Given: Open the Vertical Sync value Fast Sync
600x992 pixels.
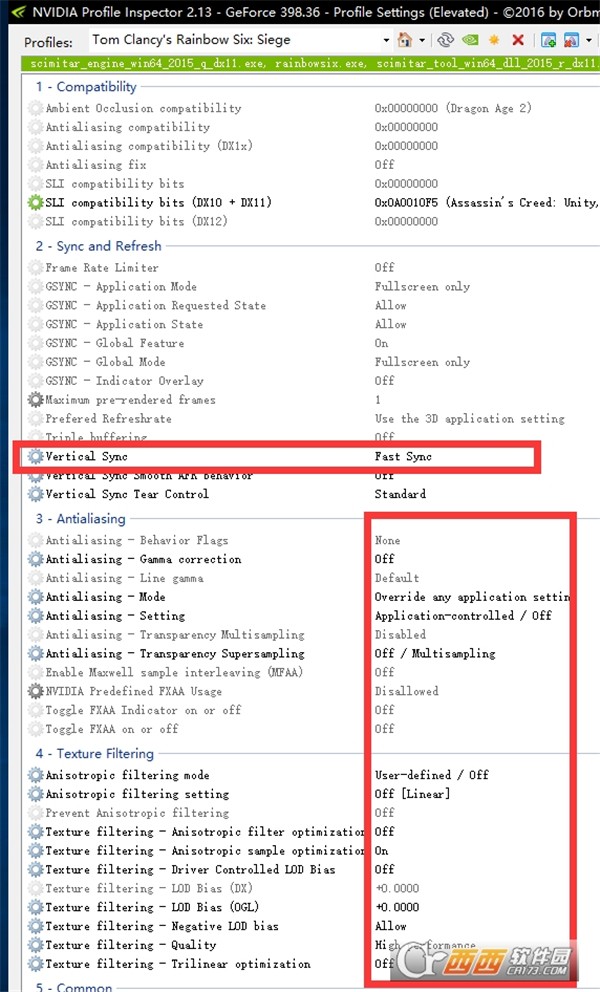Looking at the screenshot, I should 403,456.
